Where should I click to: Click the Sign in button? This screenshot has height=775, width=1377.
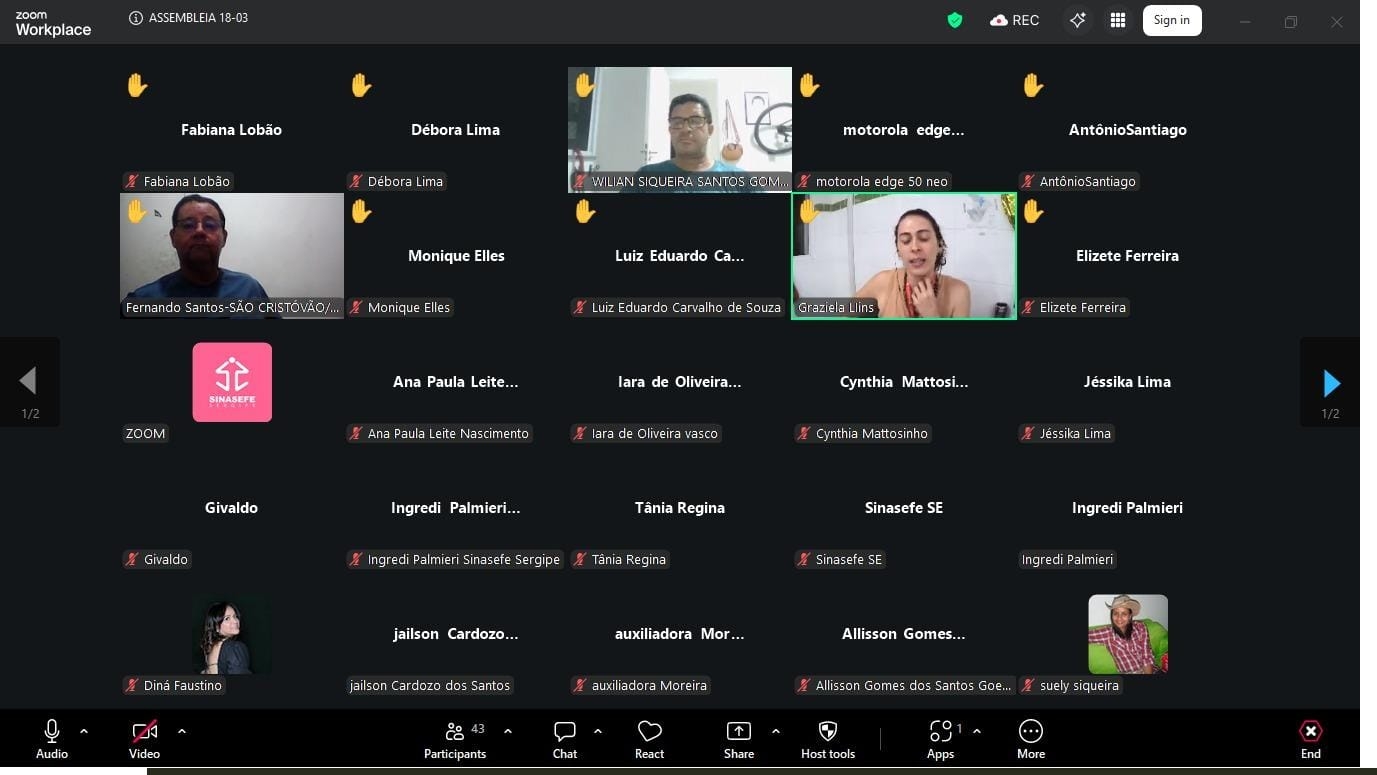1171,20
